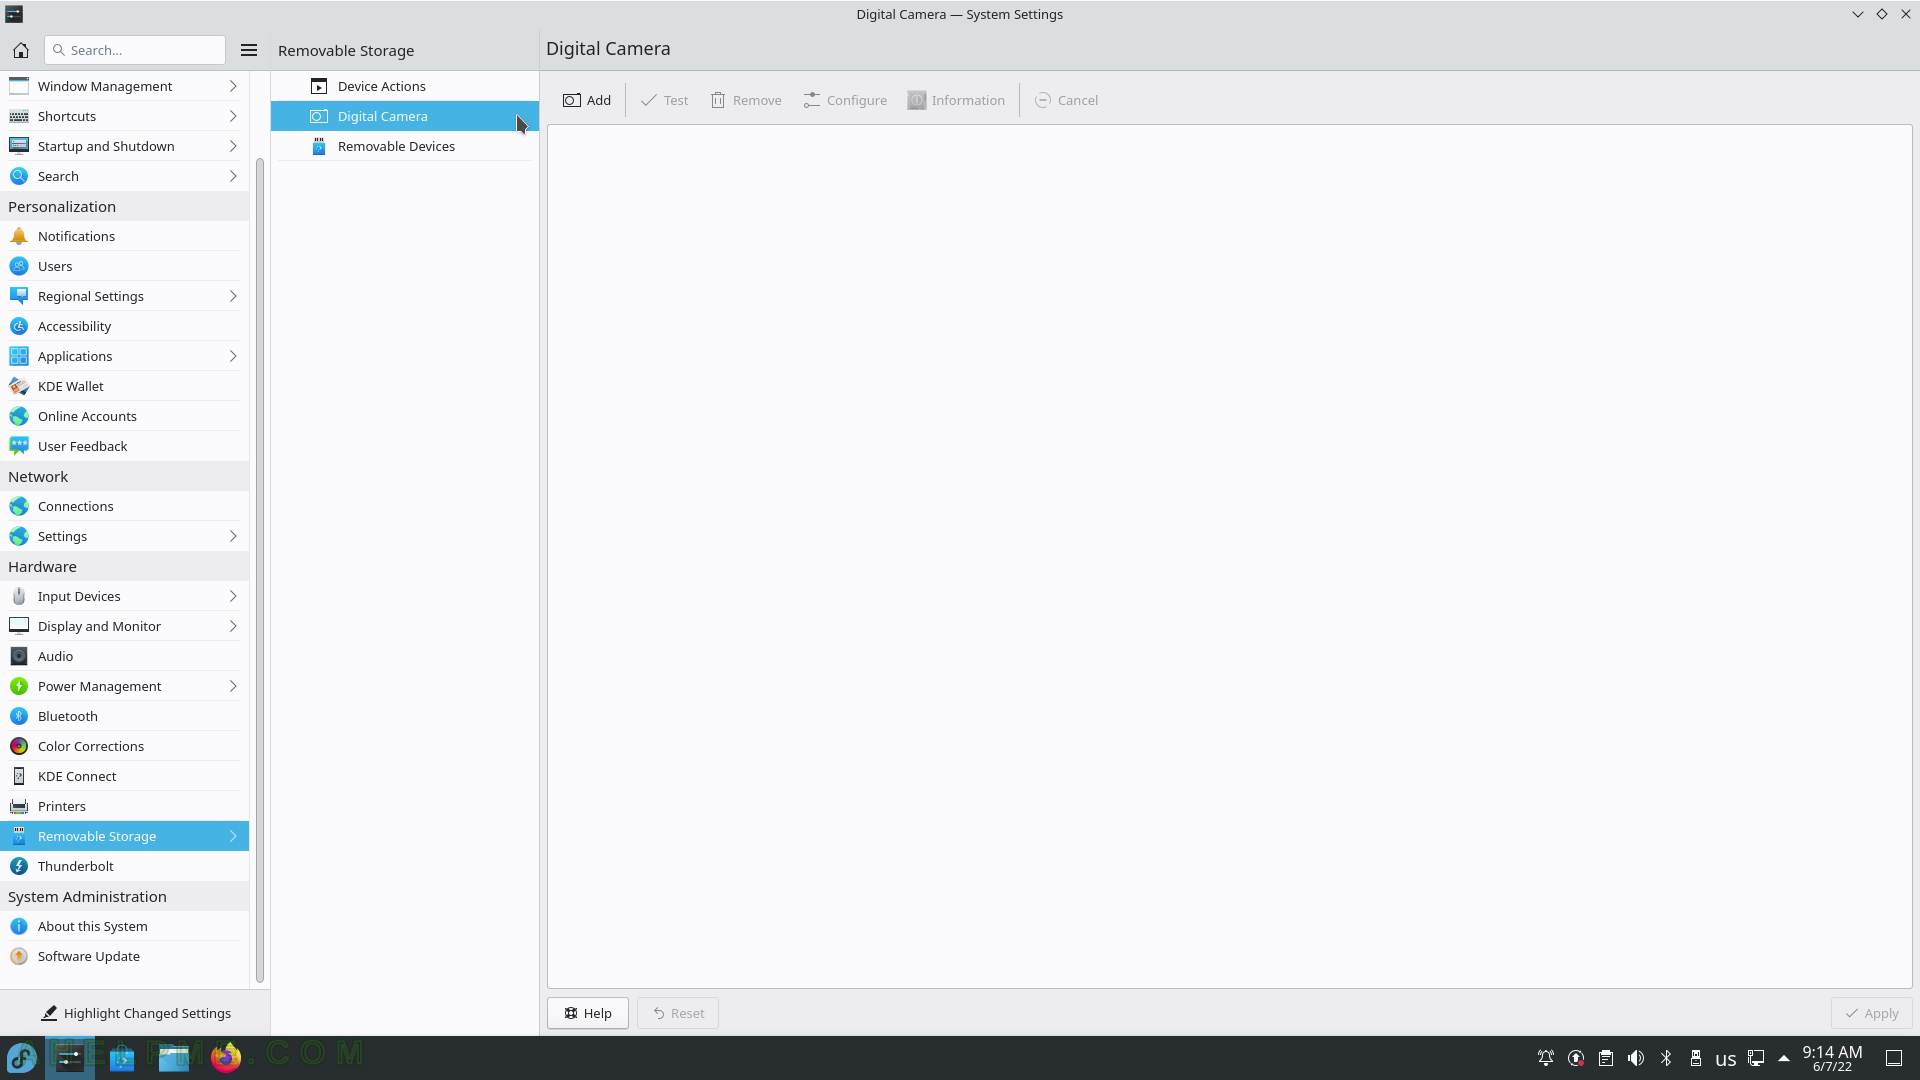Open the Search settings entry
This screenshot has height=1080, width=1920.
point(124,176)
